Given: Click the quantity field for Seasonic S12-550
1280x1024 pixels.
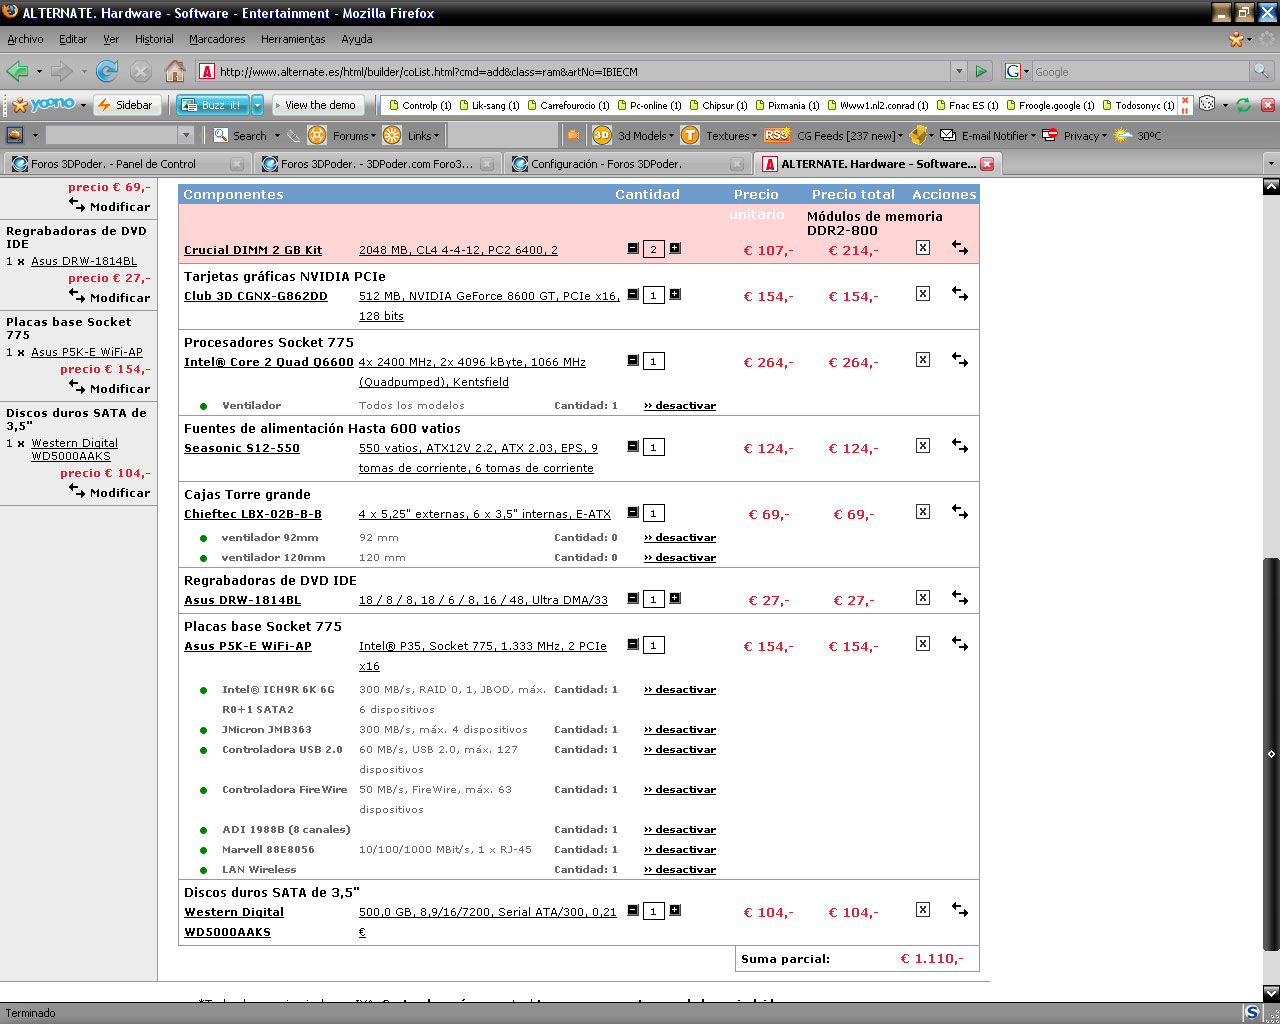Looking at the screenshot, I should tap(654, 447).
